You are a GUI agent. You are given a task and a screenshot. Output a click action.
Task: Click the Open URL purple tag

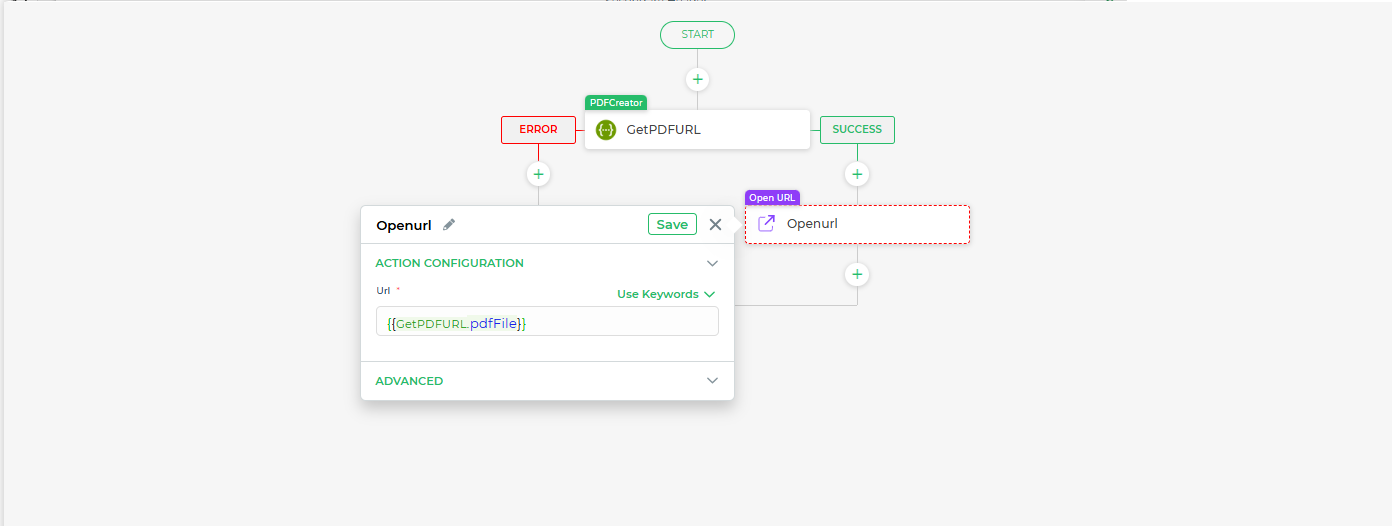click(772, 198)
